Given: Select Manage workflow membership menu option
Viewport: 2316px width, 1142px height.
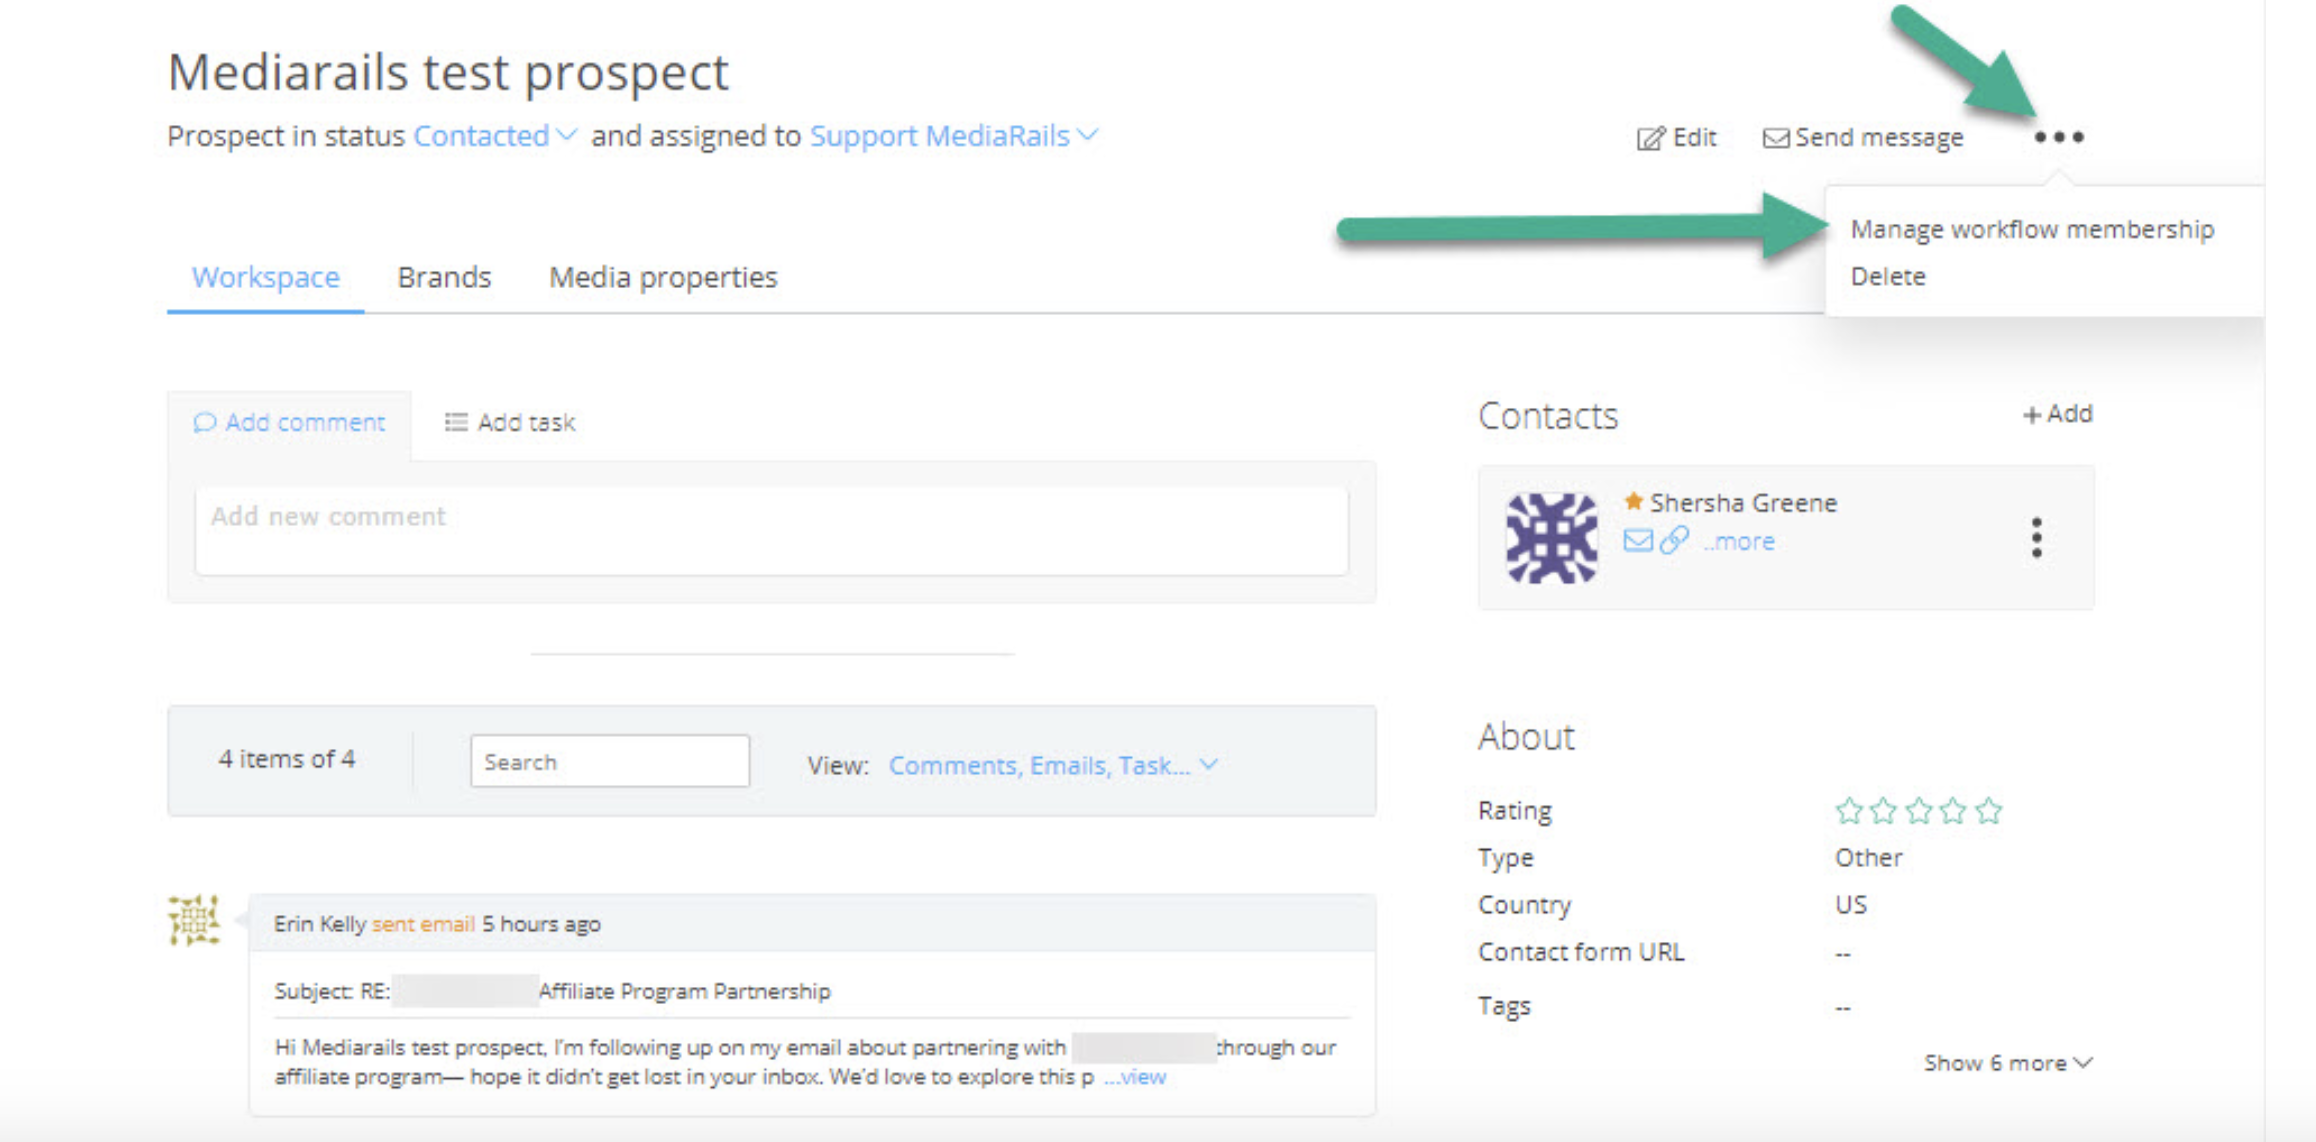Looking at the screenshot, I should [x=2031, y=229].
